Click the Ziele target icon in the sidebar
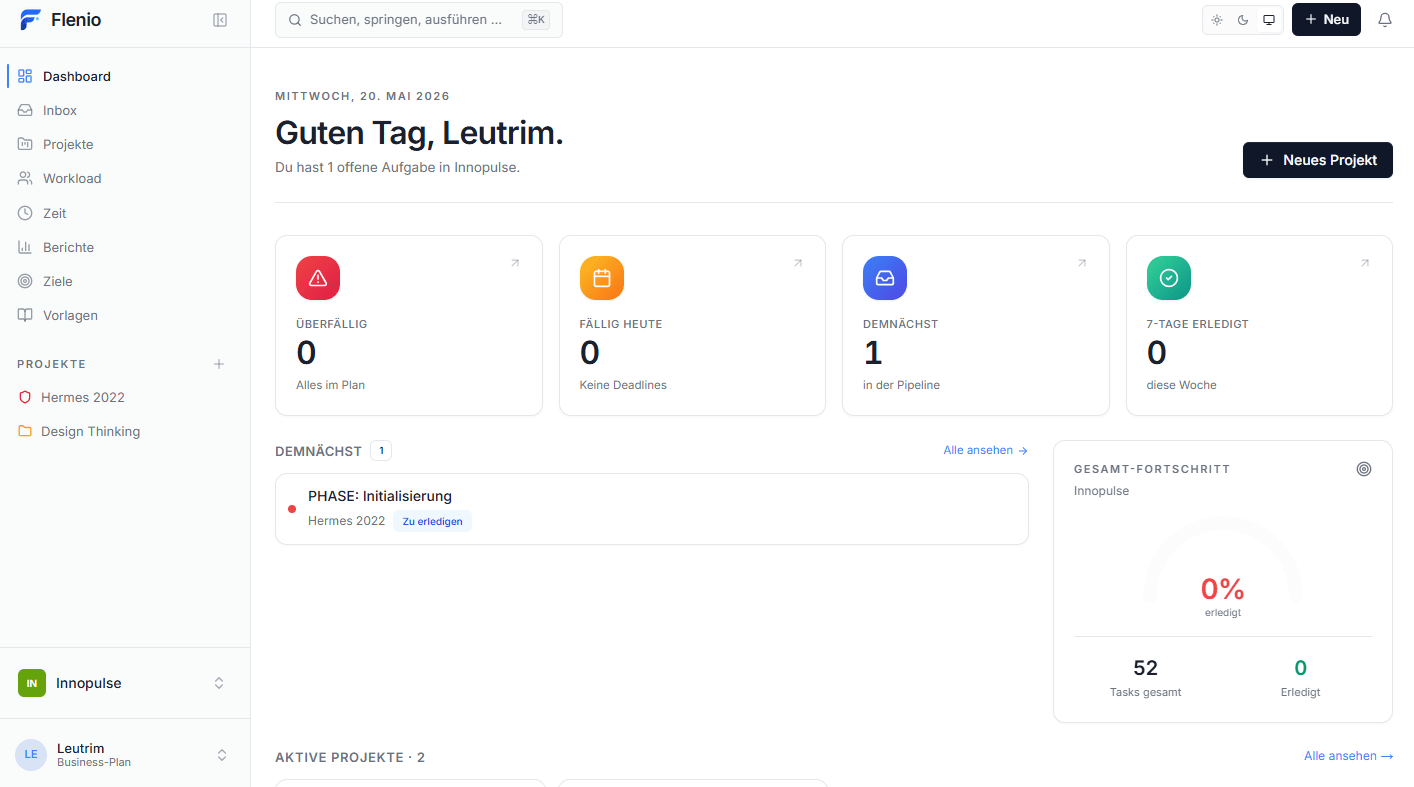Screen dimensions: 1414x787 (25, 281)
